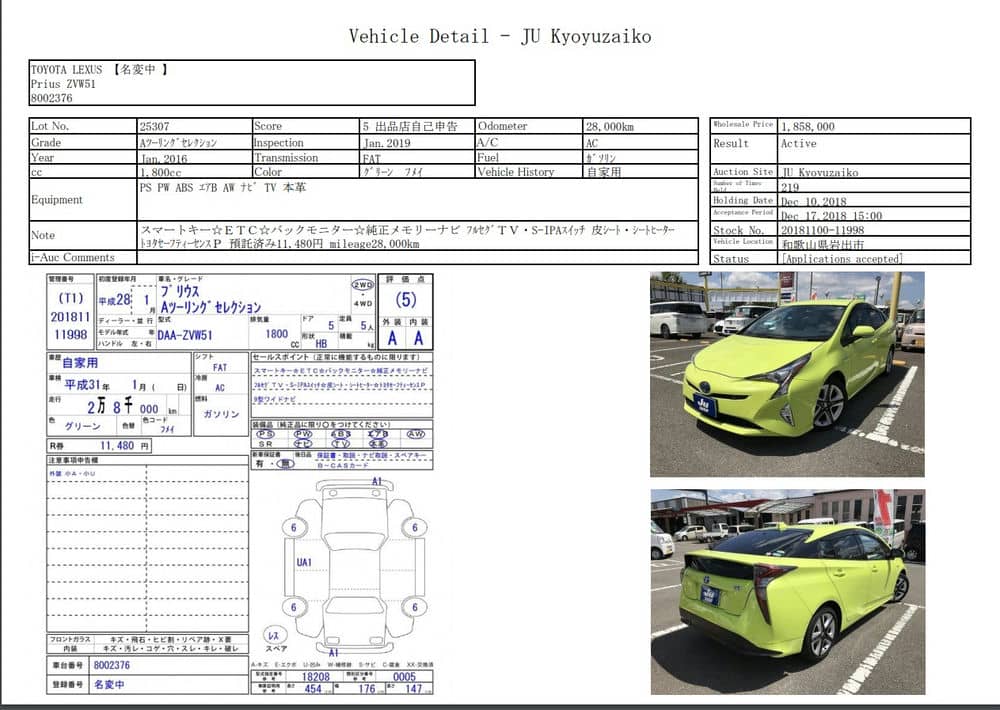Screen dimensions: 1000x710
Task: Click the circled TV equipment mark
Action: point(341,443)
